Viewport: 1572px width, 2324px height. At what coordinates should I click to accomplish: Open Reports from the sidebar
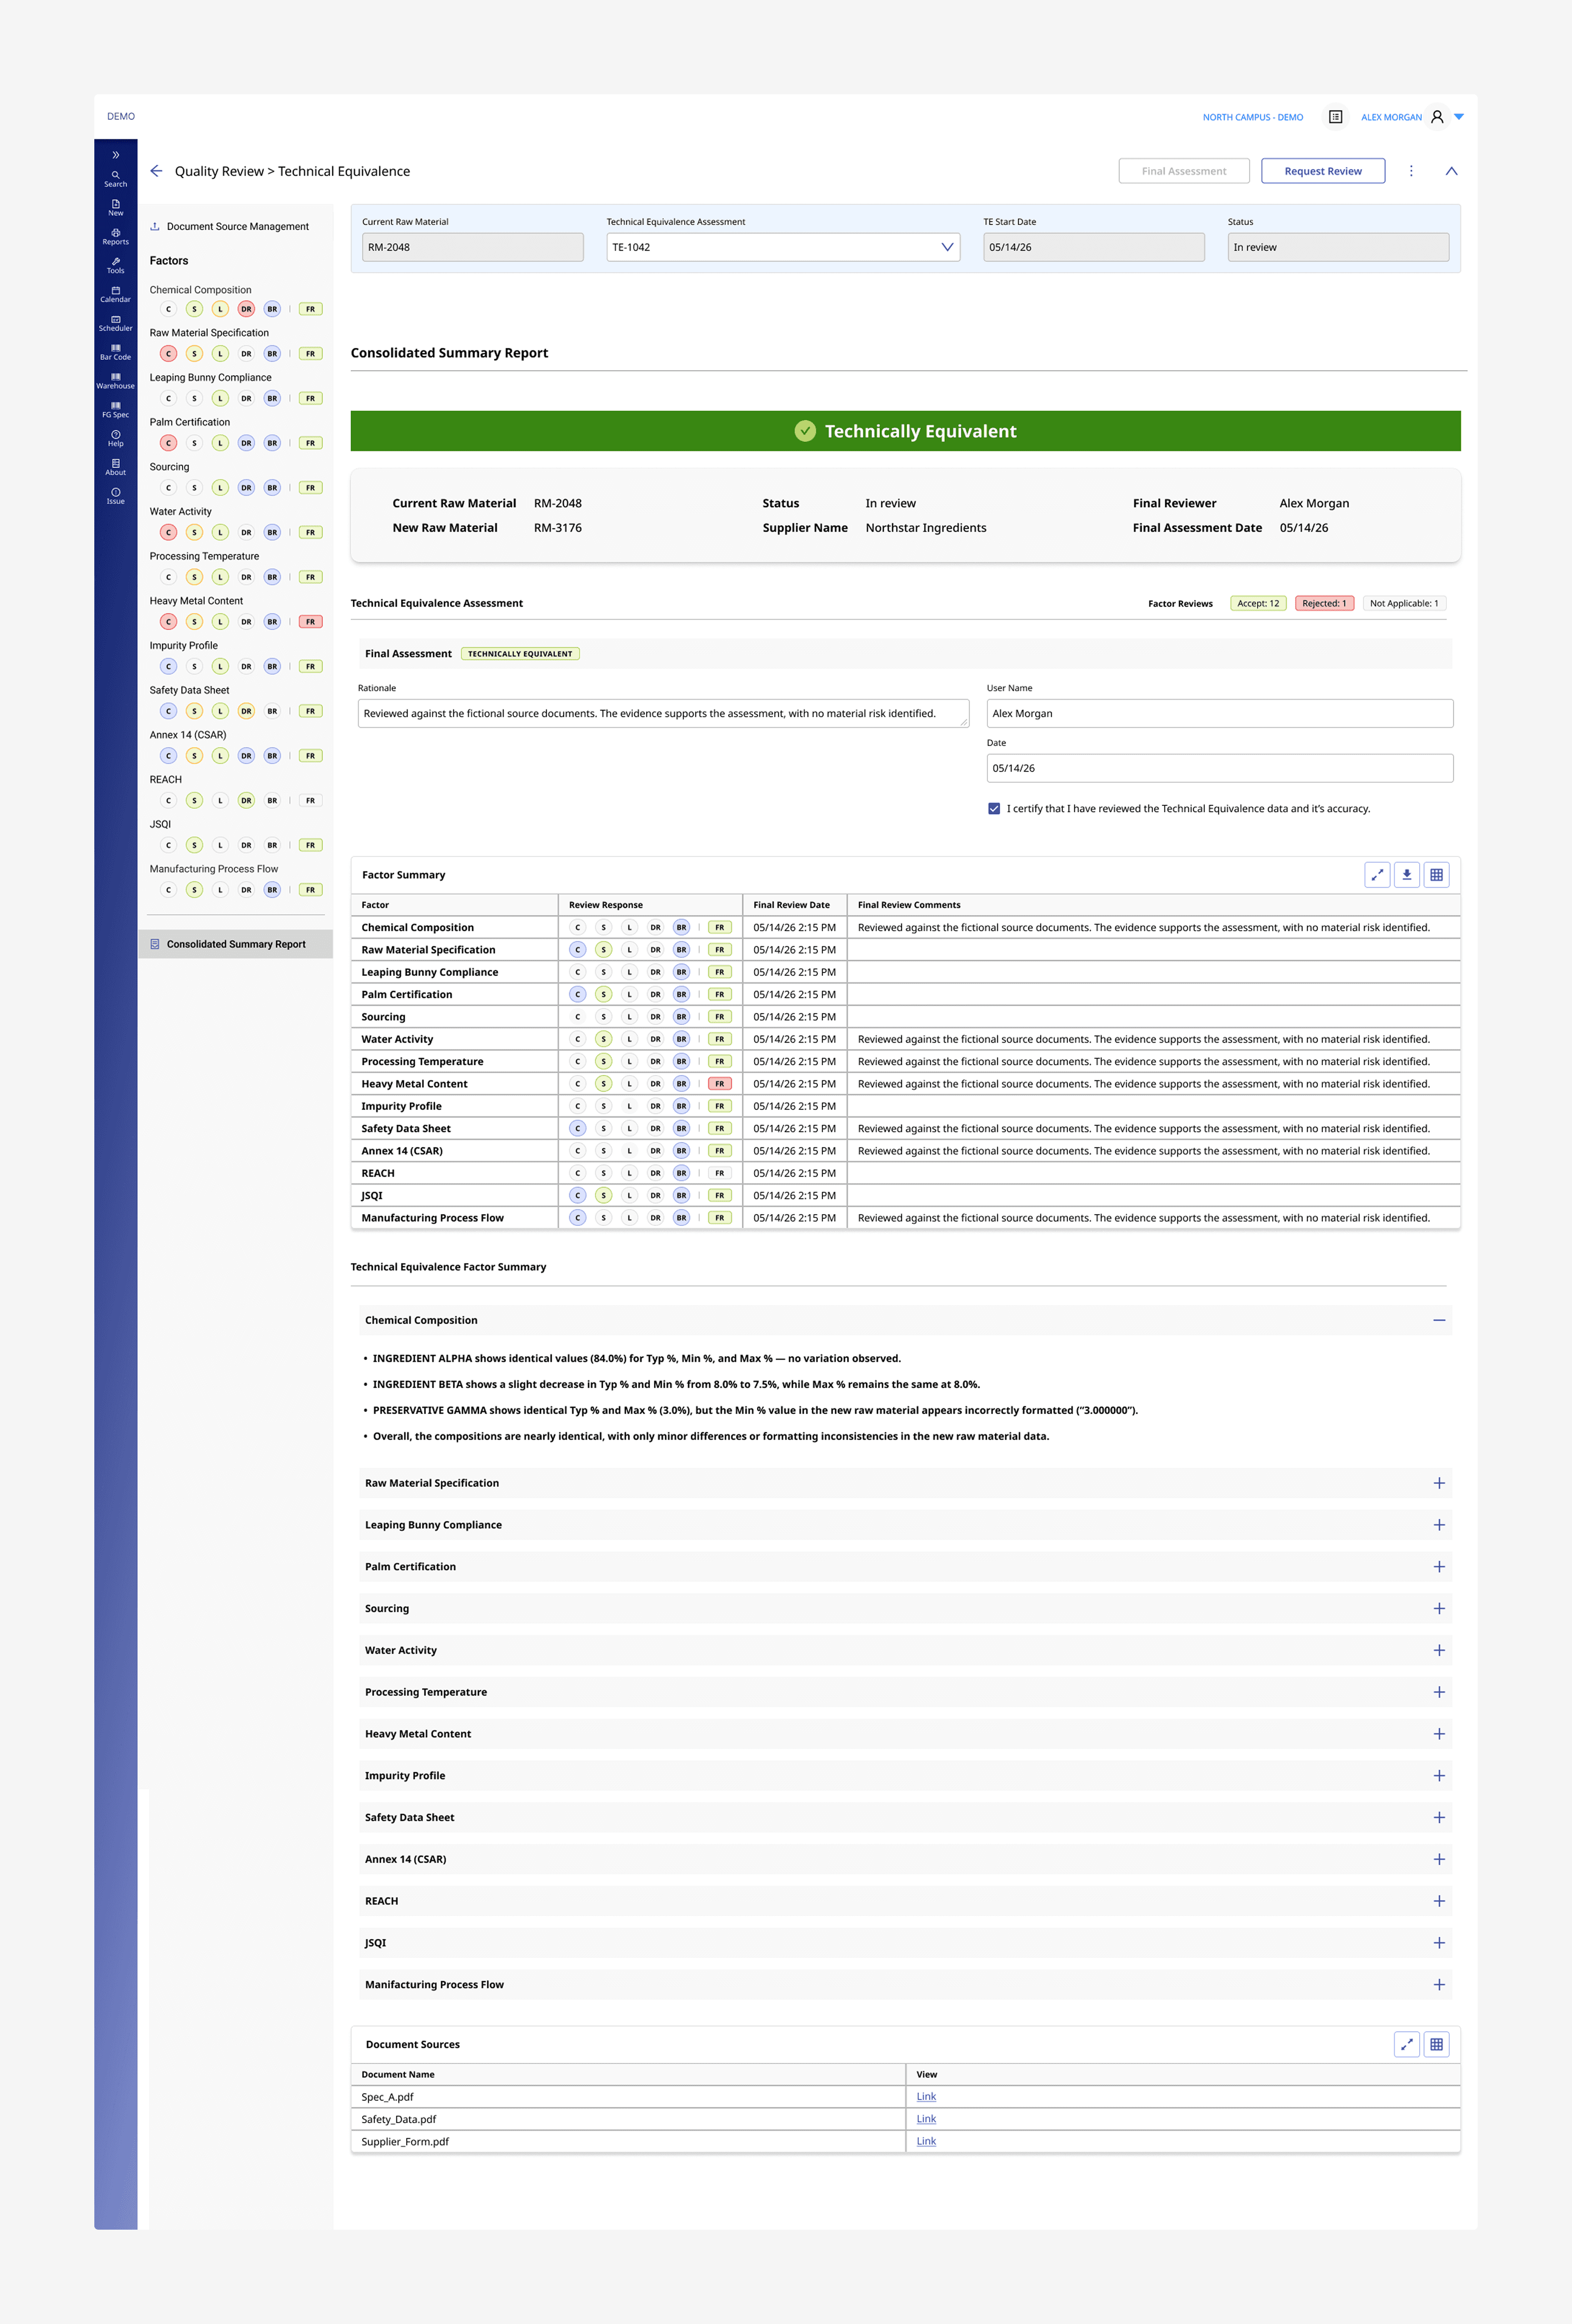pyautogui.click(x=115, y=236)
